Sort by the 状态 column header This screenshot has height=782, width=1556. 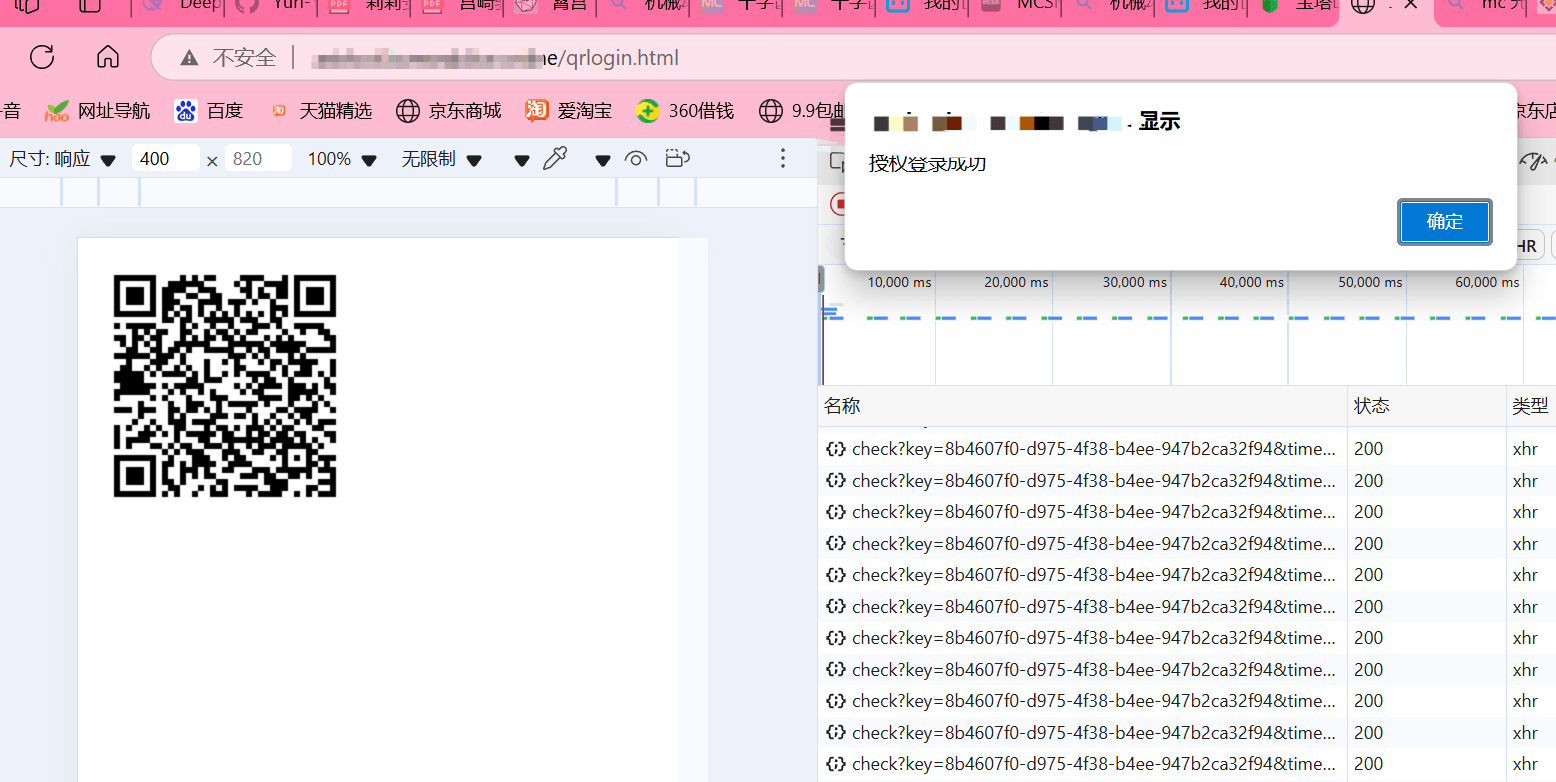(1427, 406)
